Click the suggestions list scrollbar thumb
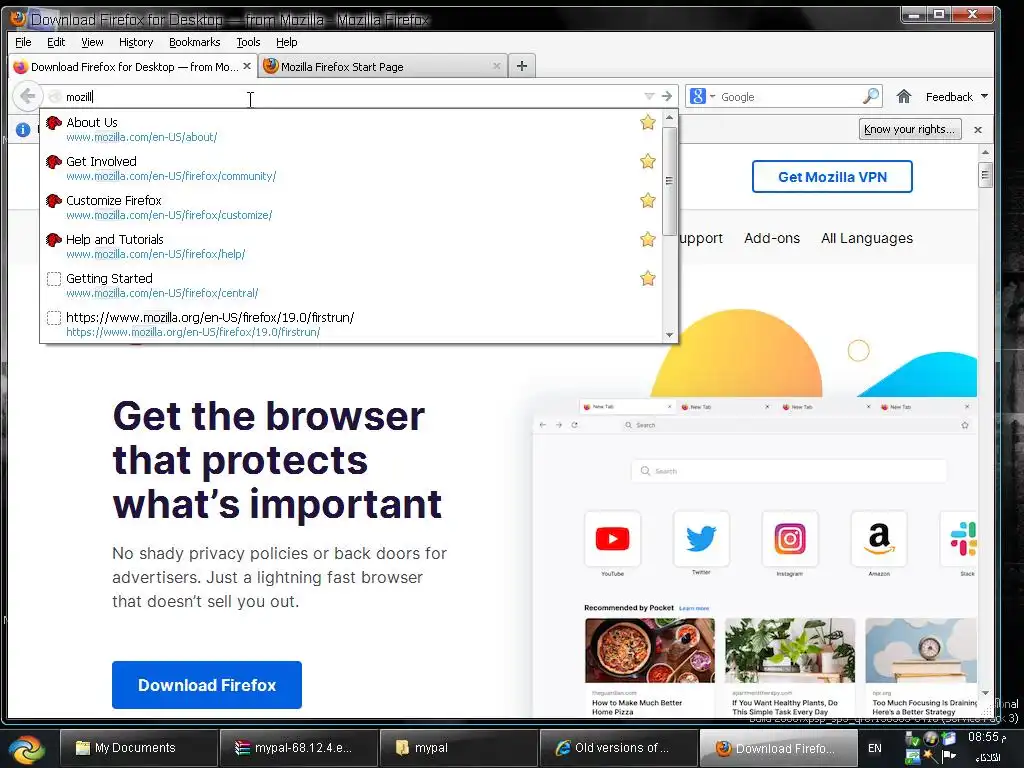The image size is (1024, 768). 669,181
